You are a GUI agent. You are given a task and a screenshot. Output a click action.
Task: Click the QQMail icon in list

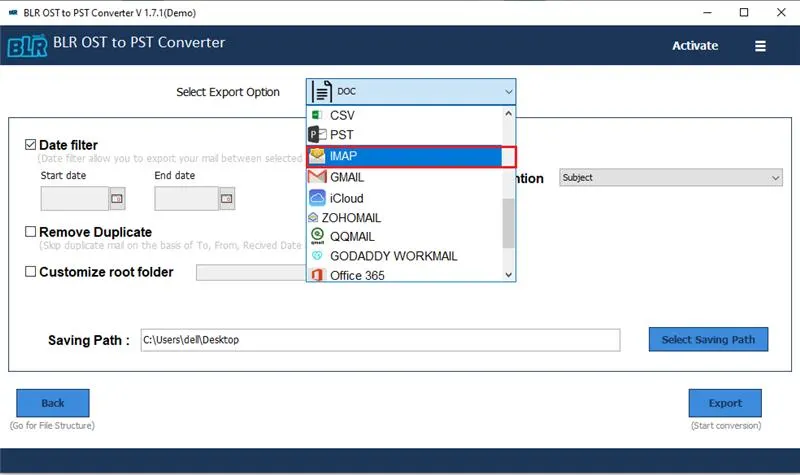point(317,236)
